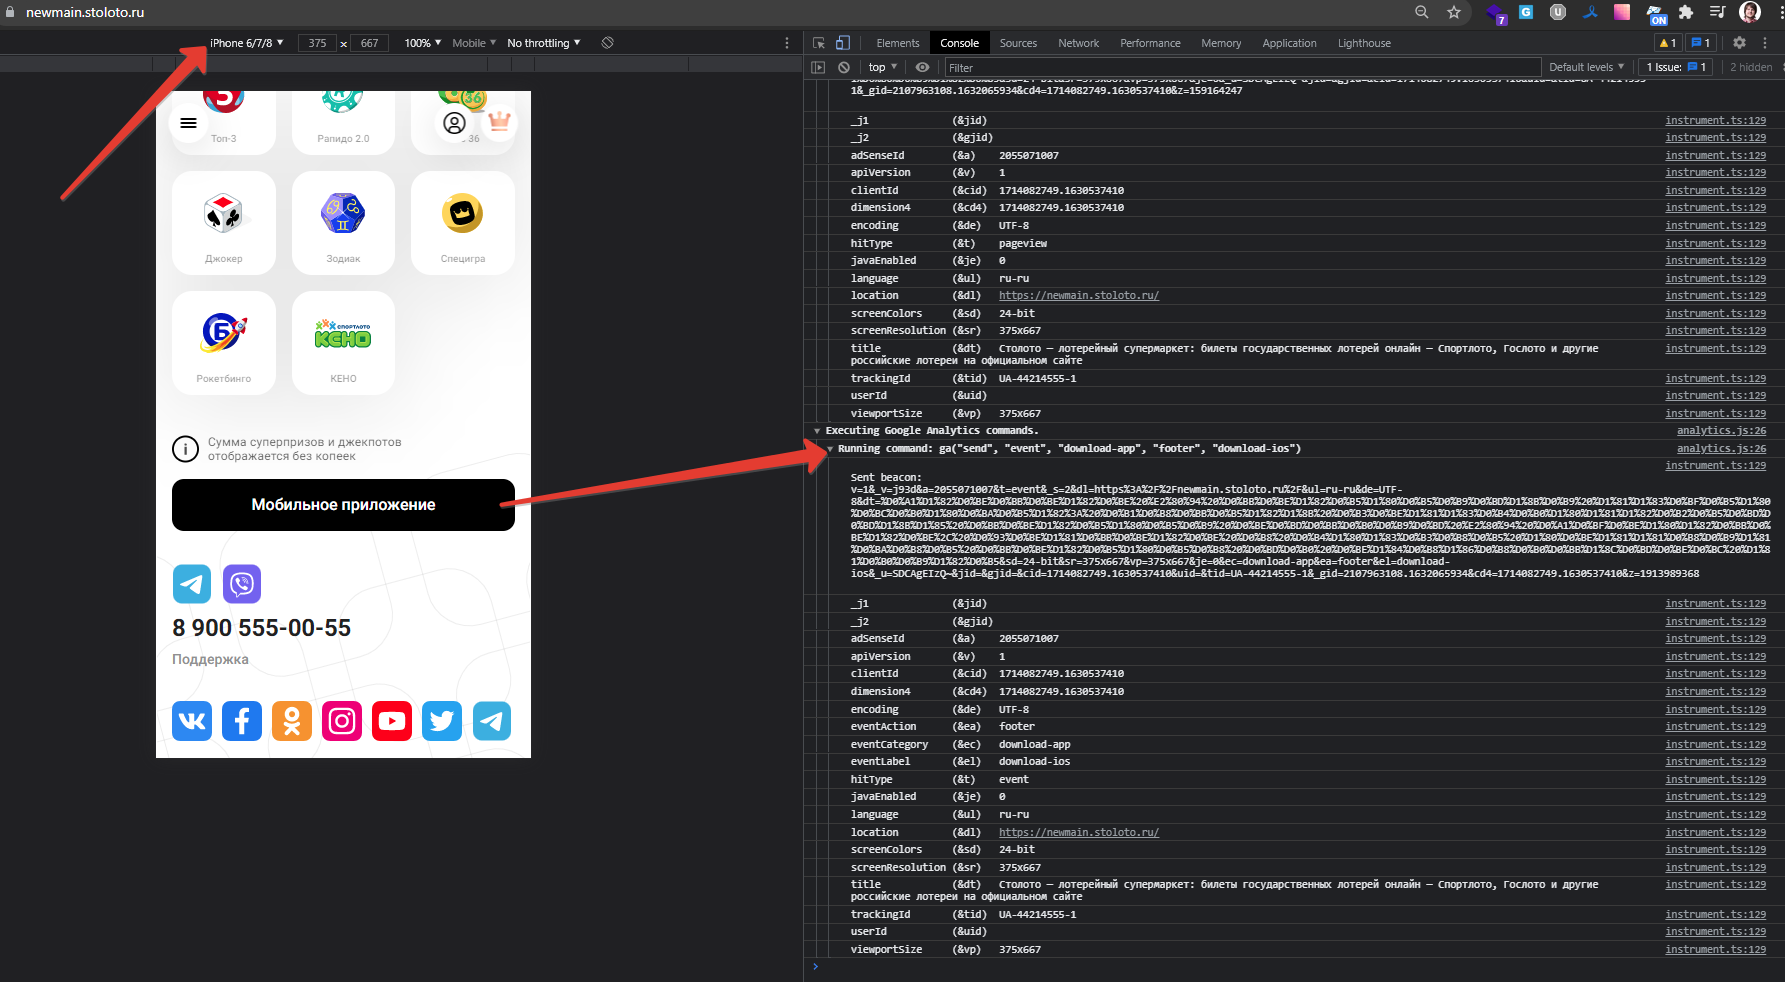Click the rotate screen orientation icon
Screen dimensions: 1785x982
607,43
